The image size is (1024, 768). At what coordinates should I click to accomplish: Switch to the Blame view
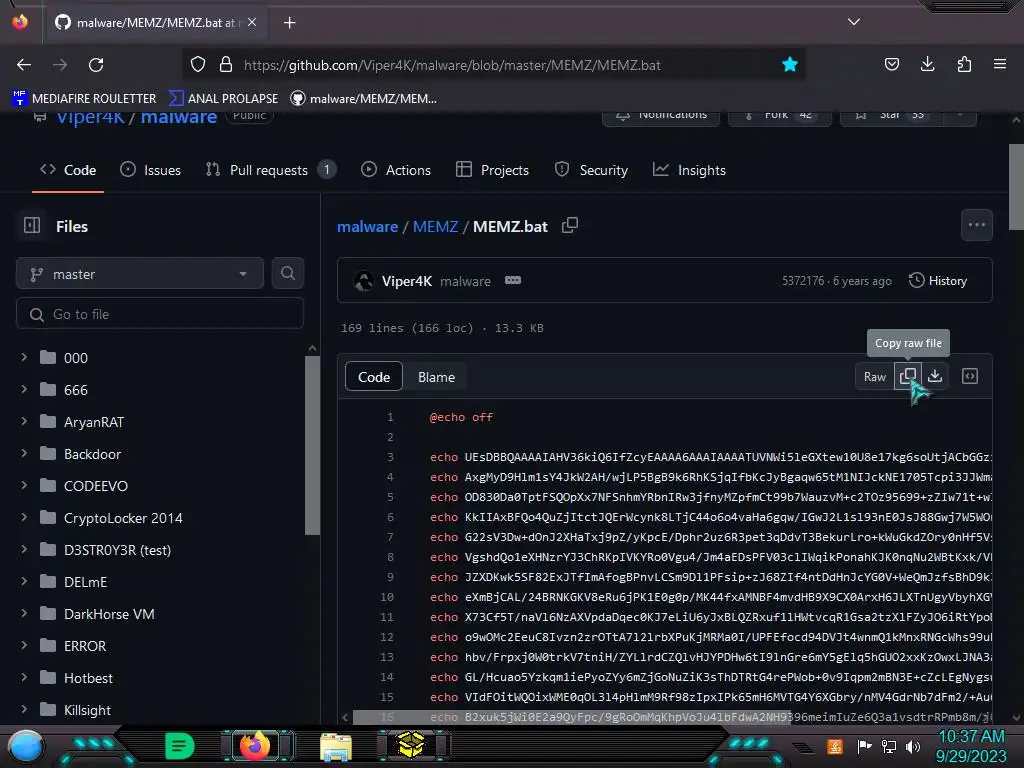(436, 377)
